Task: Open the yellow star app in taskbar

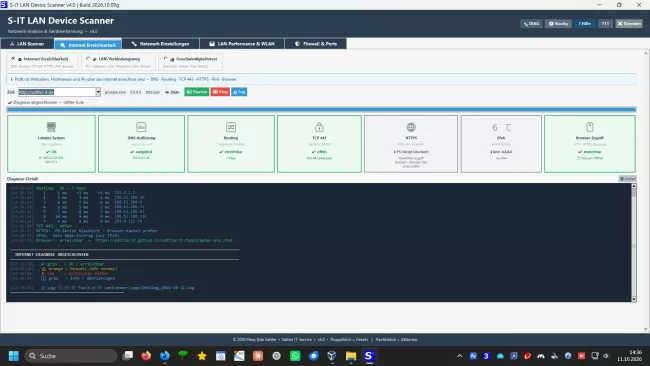Action: point(202,356)
